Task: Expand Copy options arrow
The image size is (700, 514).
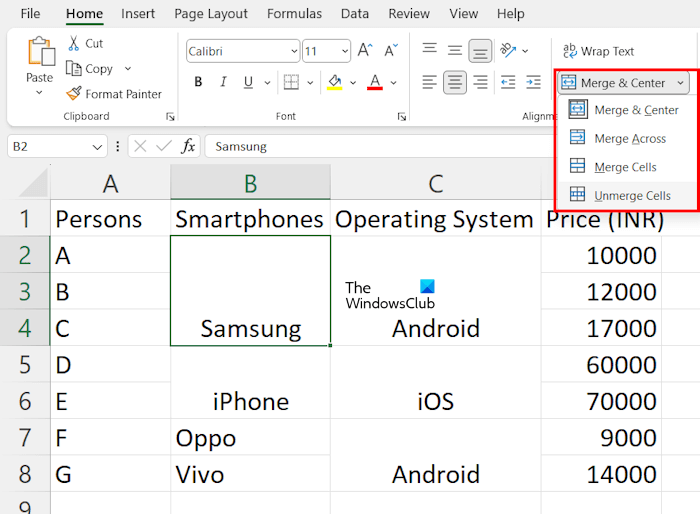Action: pyautogui.click(x=128, y=68)
